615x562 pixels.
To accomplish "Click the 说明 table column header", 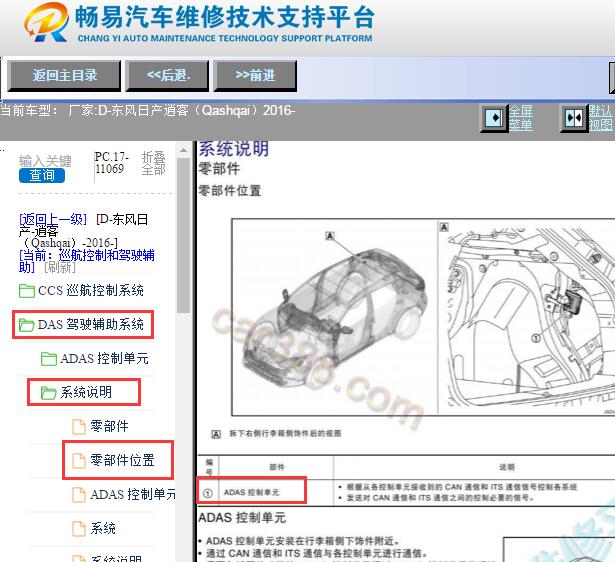I will pos(506,467).
